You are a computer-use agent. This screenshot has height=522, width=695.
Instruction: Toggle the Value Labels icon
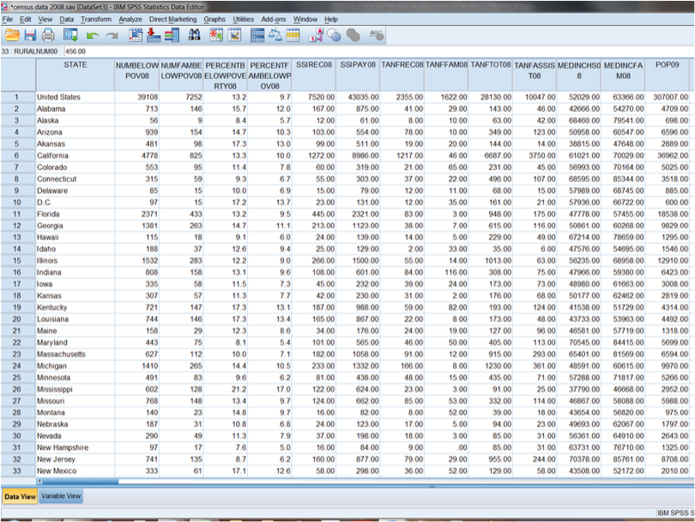tap(316, 35)
